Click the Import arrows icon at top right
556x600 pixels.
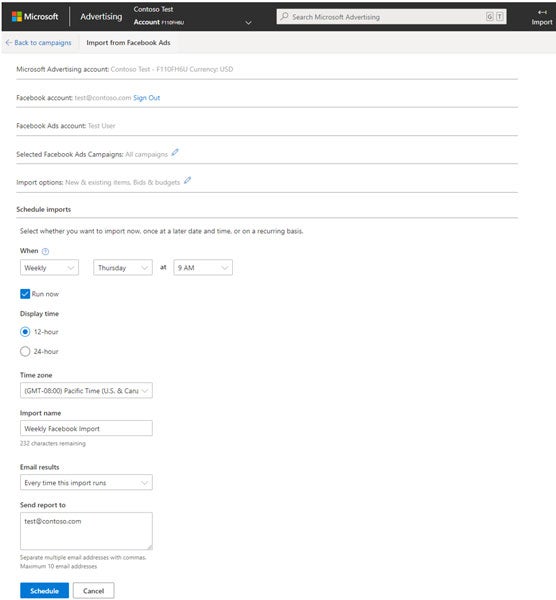click(542, 12)
